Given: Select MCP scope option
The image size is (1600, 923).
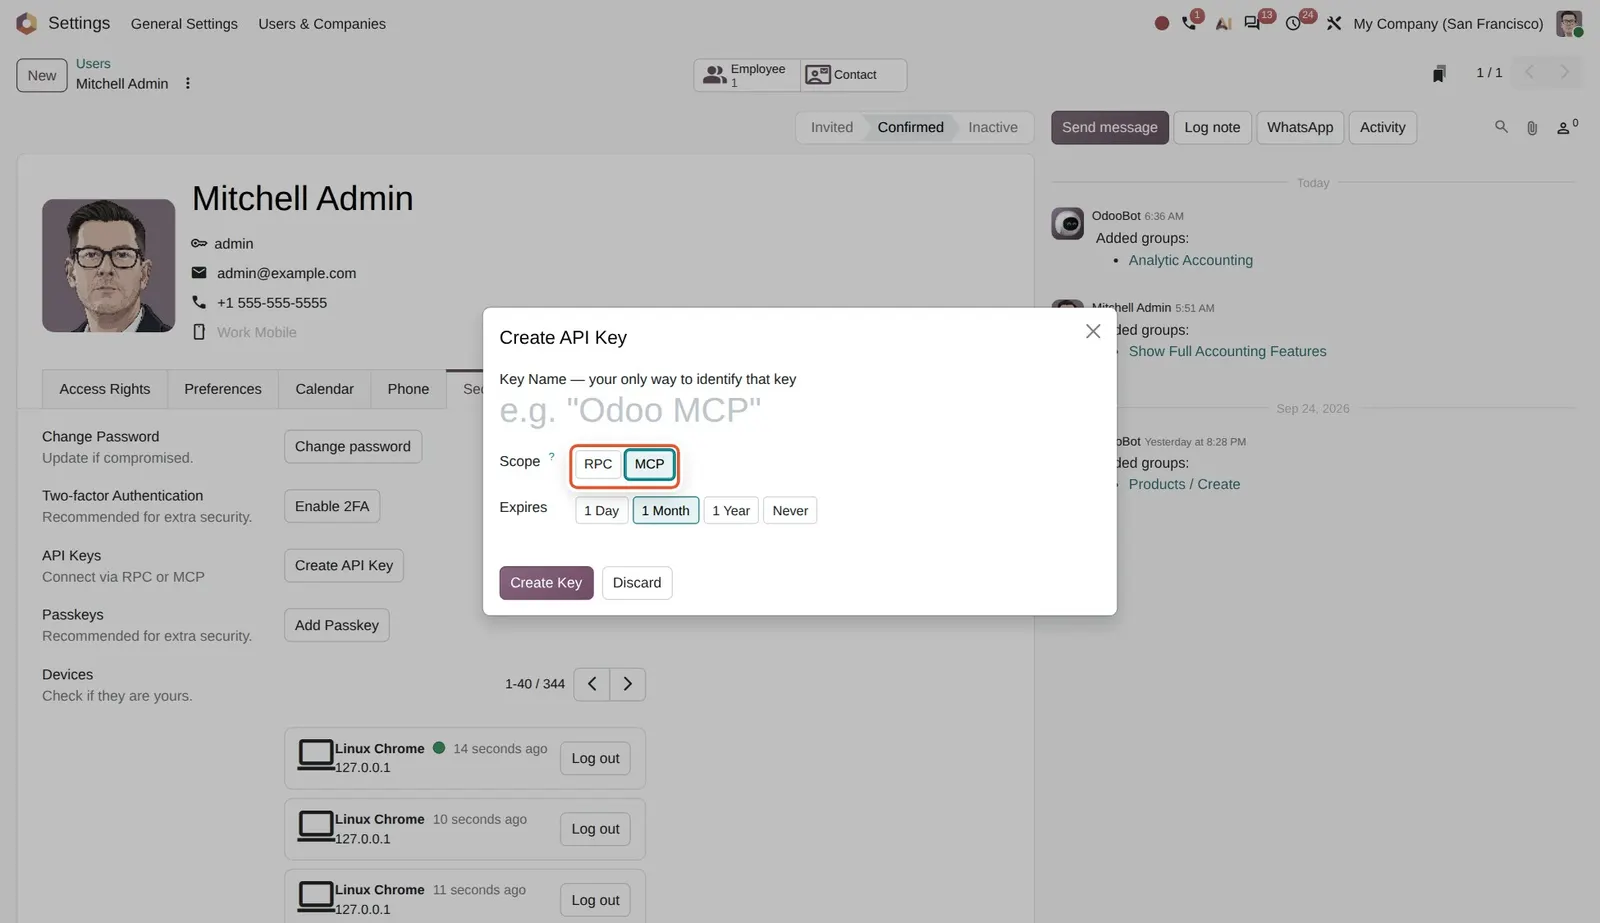Looking at the screenshot, I should (649, 464).
